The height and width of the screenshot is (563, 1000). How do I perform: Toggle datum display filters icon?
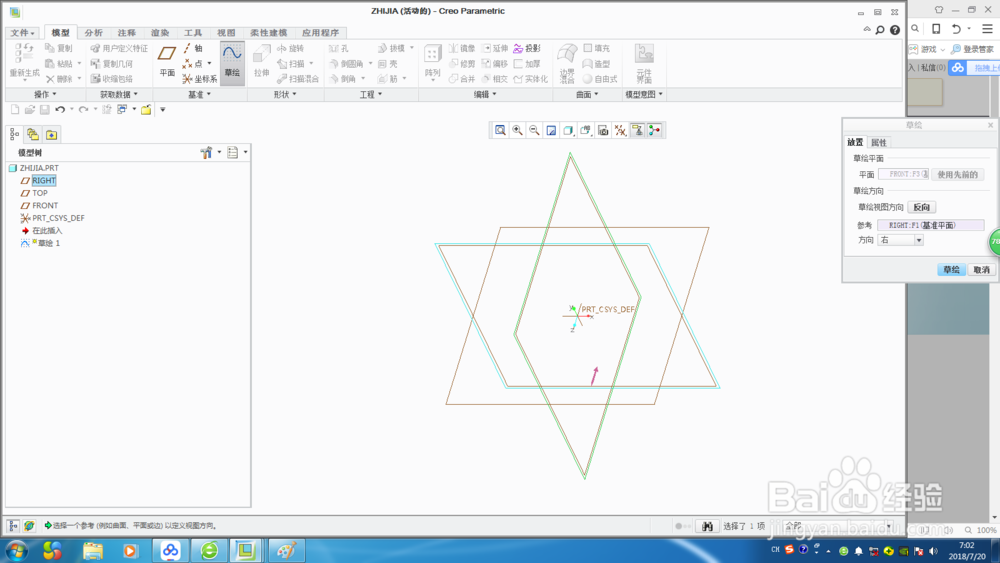[x=620, y=130]
